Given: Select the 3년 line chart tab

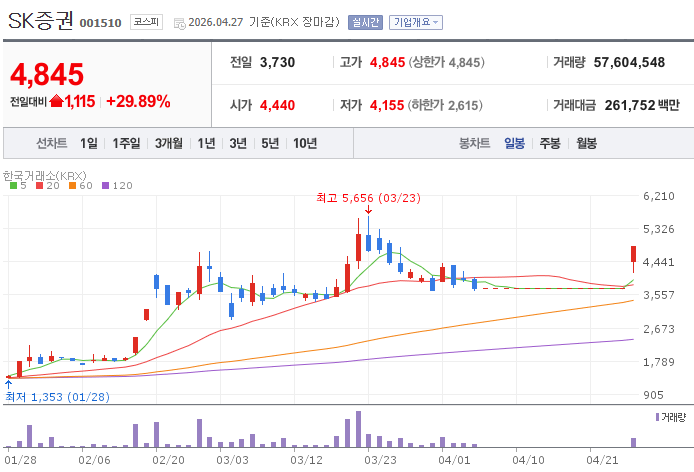Looking at the screenshot, I should [238, 143].
